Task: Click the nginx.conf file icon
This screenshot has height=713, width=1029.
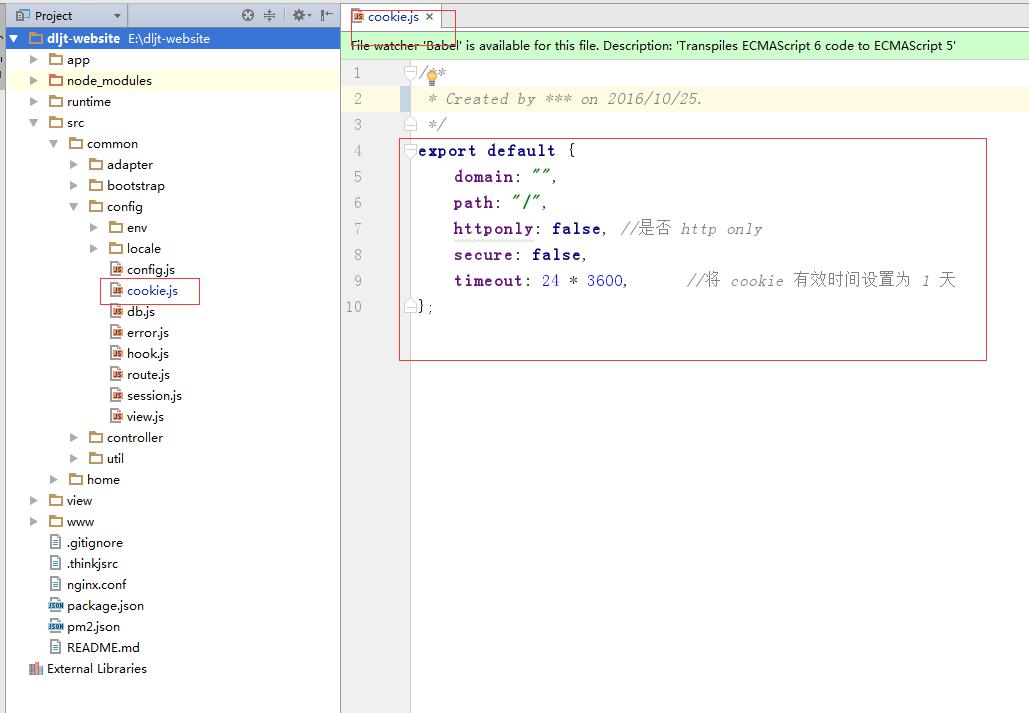Action: tap(56, 584)
